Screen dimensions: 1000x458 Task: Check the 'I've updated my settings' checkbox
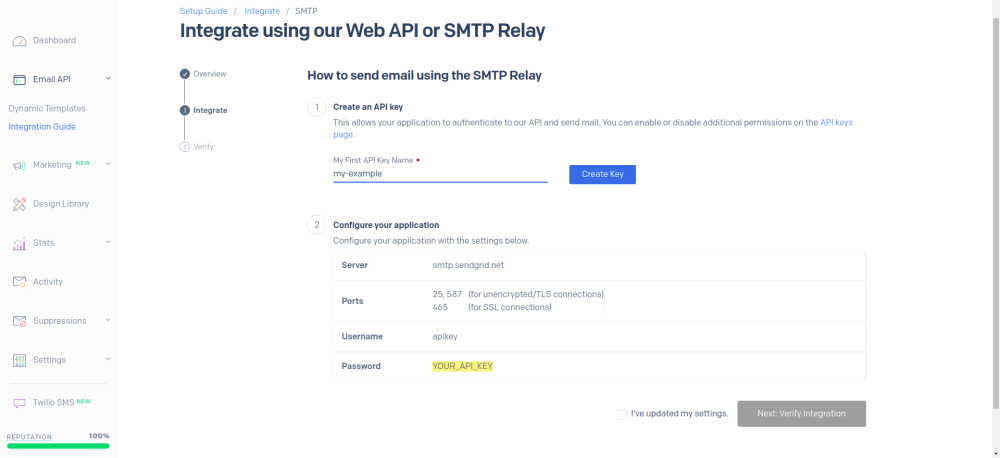[622, 414]
